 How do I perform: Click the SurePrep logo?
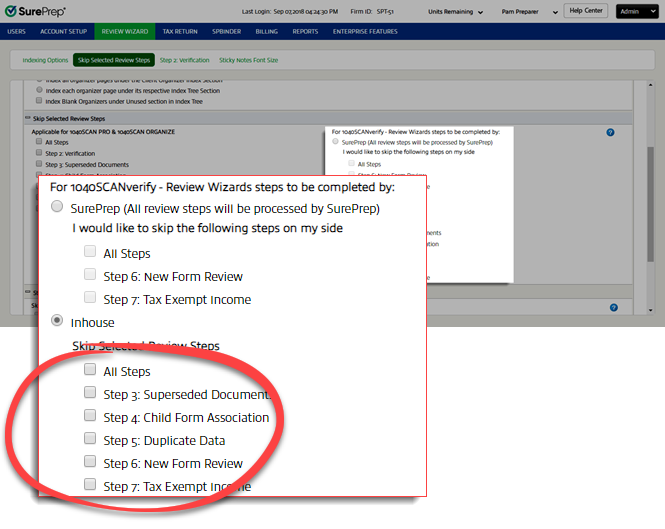point(35,11)
